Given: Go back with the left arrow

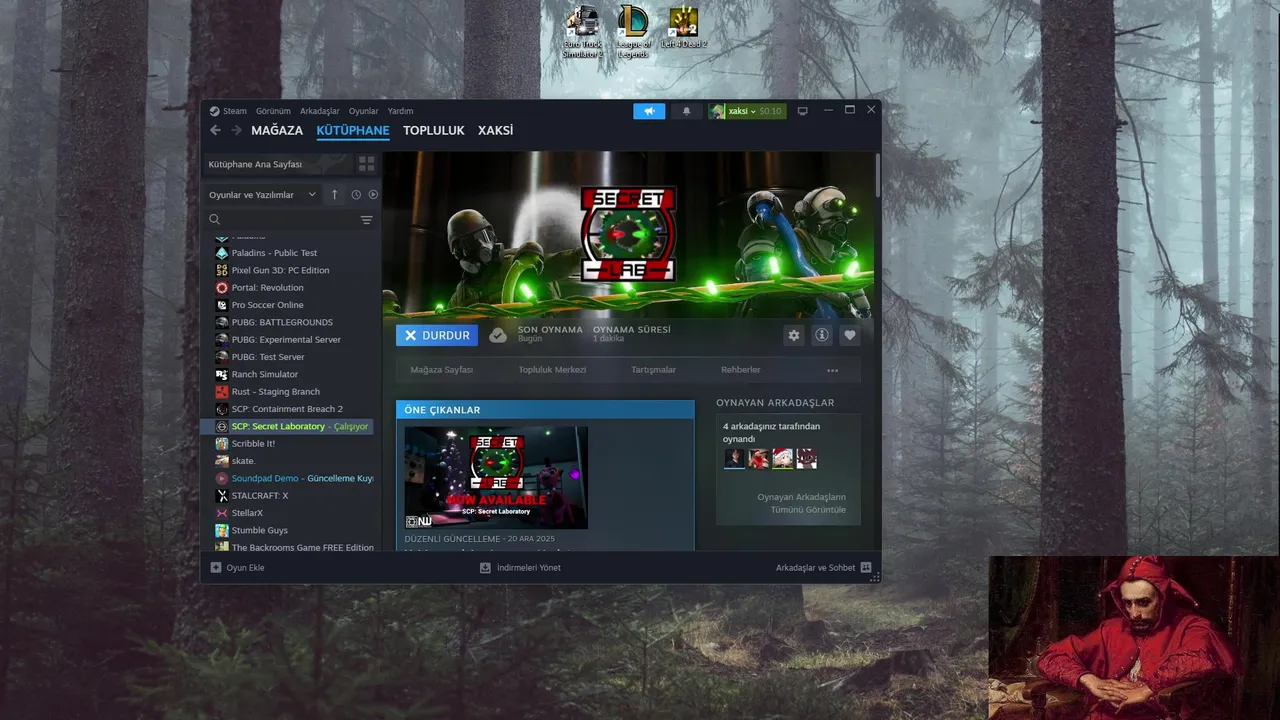Looking at the screenshot, I should pyautogui.click(x=215, y=130).
